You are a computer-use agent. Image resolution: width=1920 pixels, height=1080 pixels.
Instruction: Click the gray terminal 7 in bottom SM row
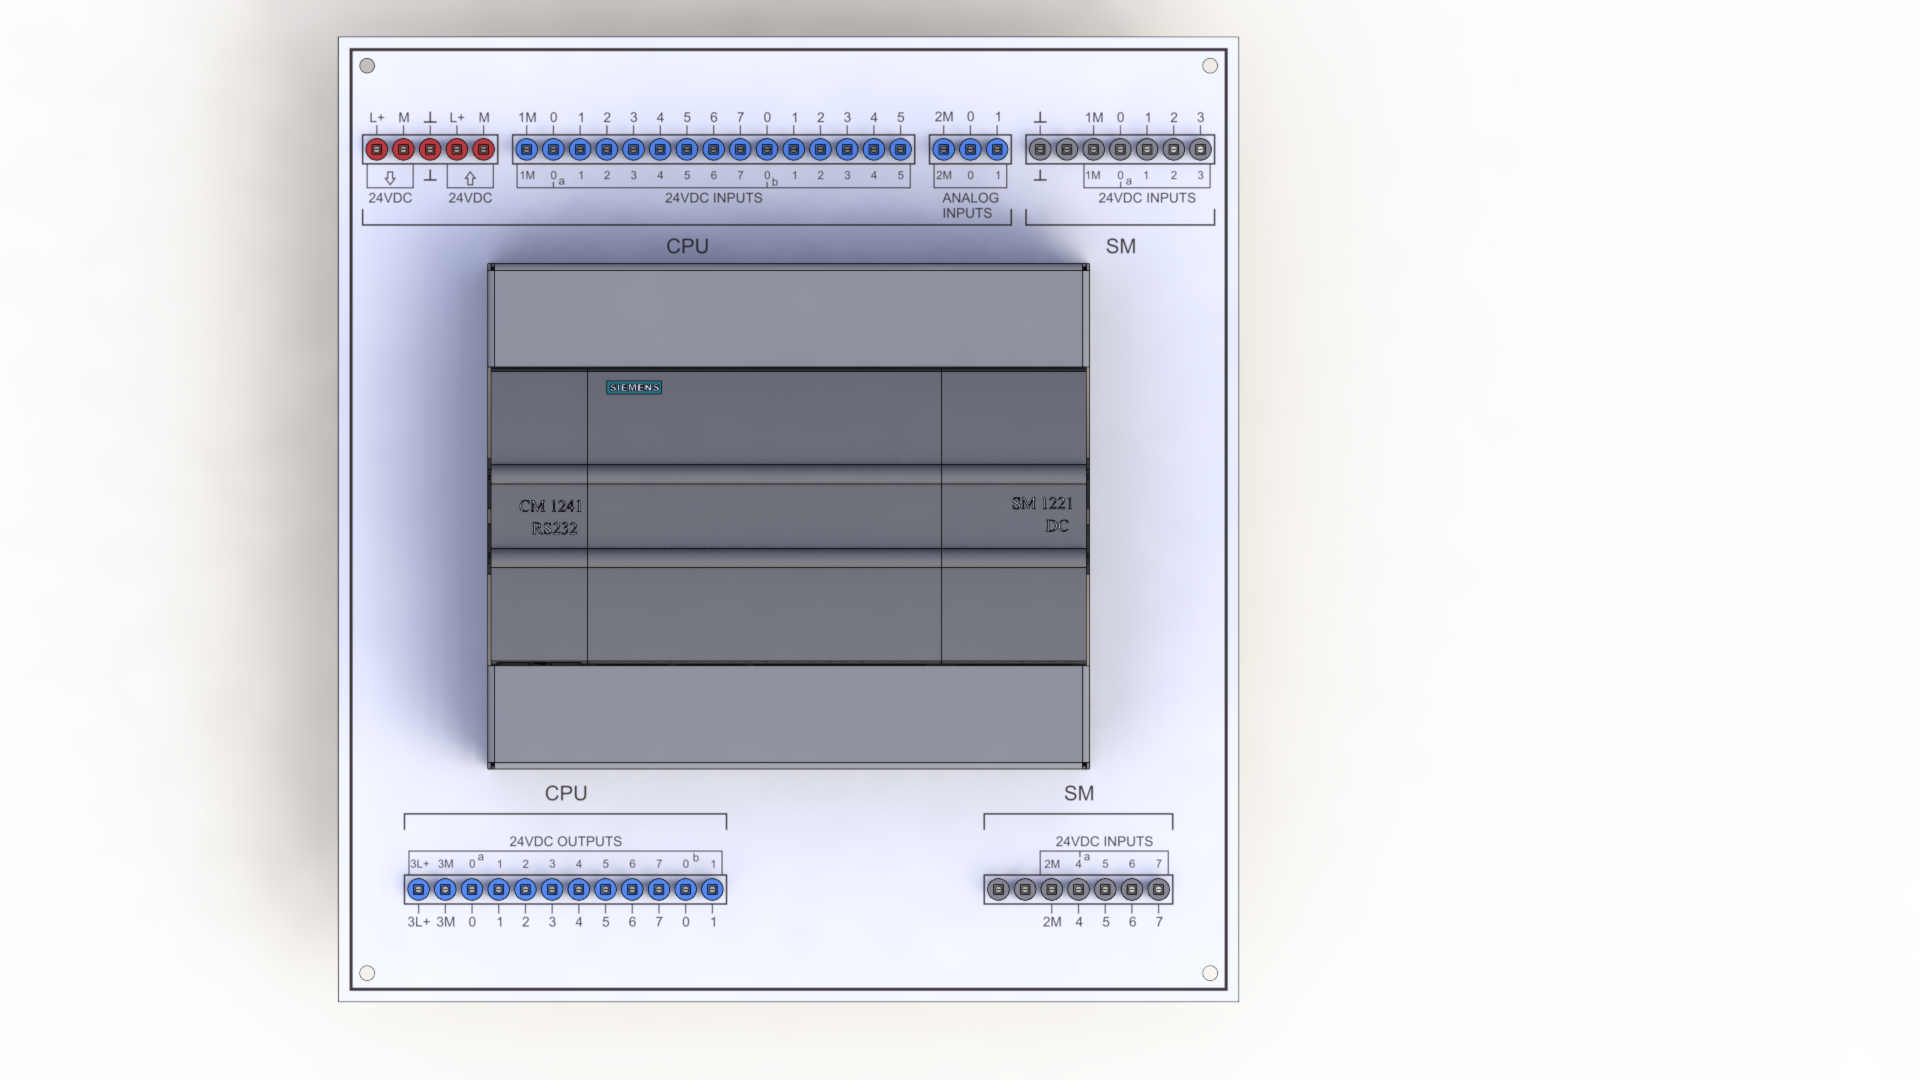[x=1158, y=889]
